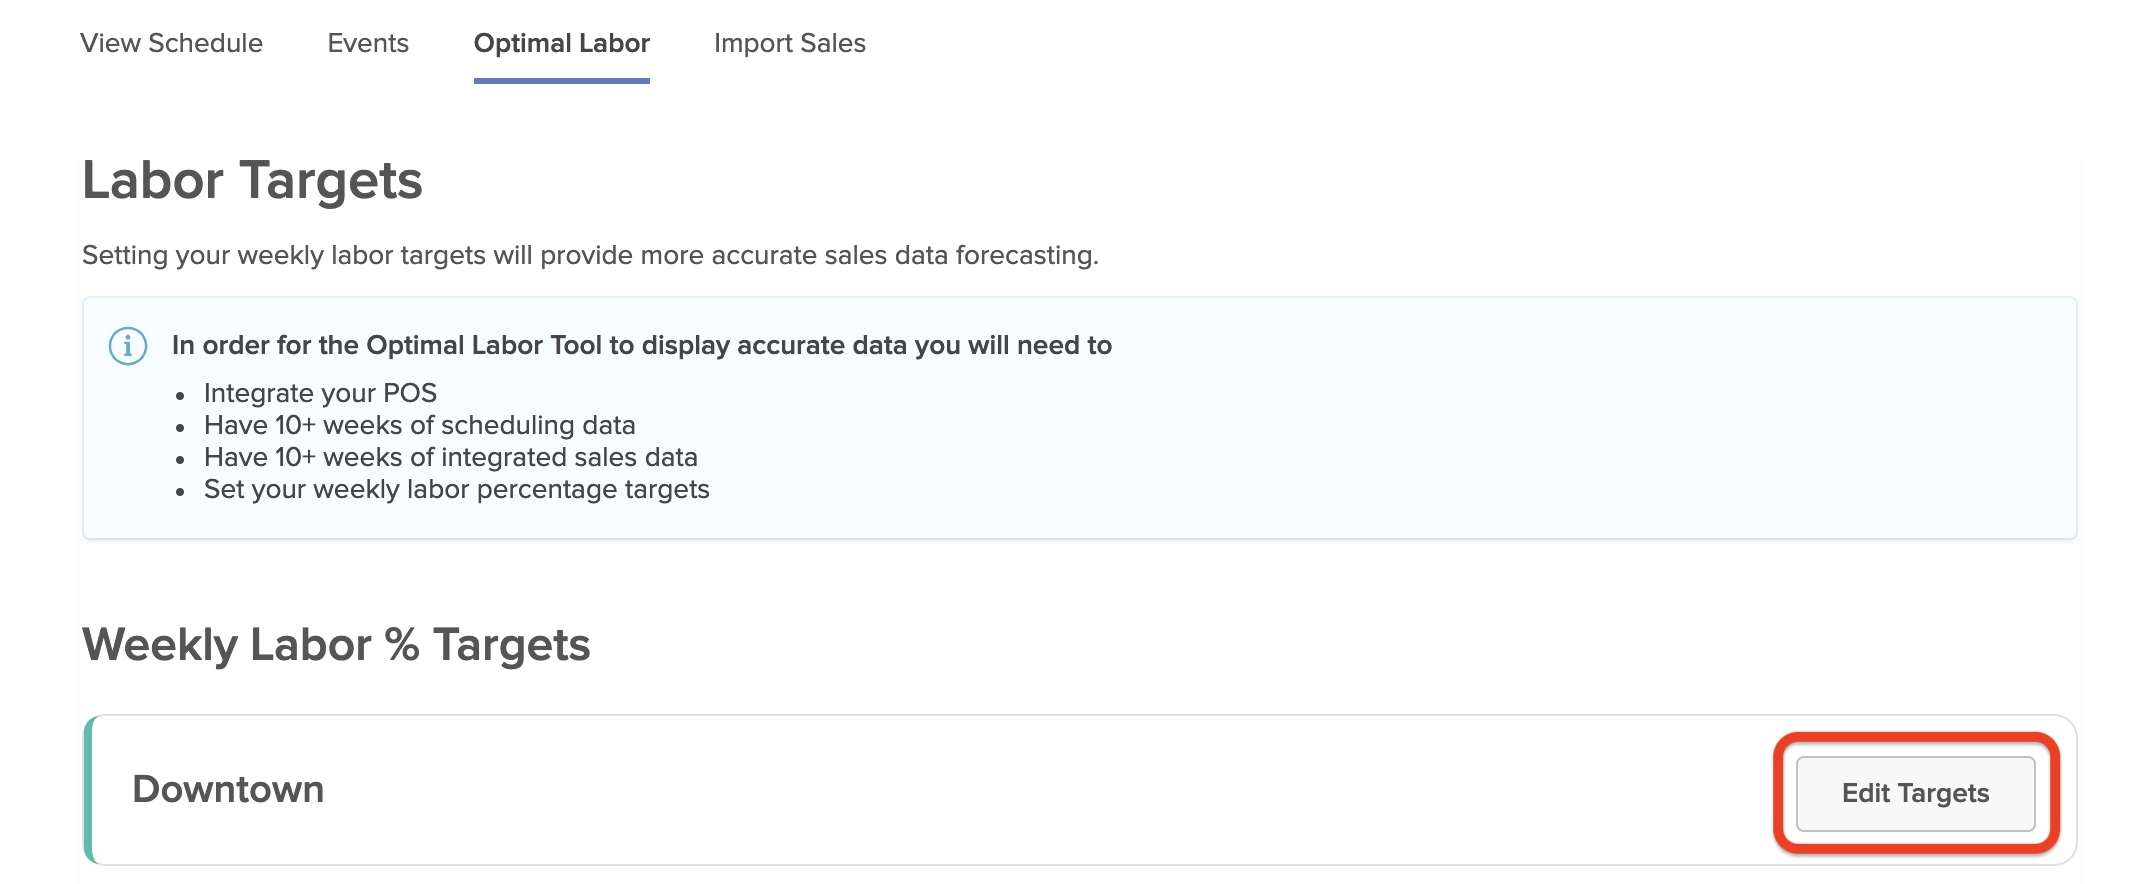The height and width of the screenshot is (884, 2154).
Task: Open the View Schedule tab
Action: 171,43
